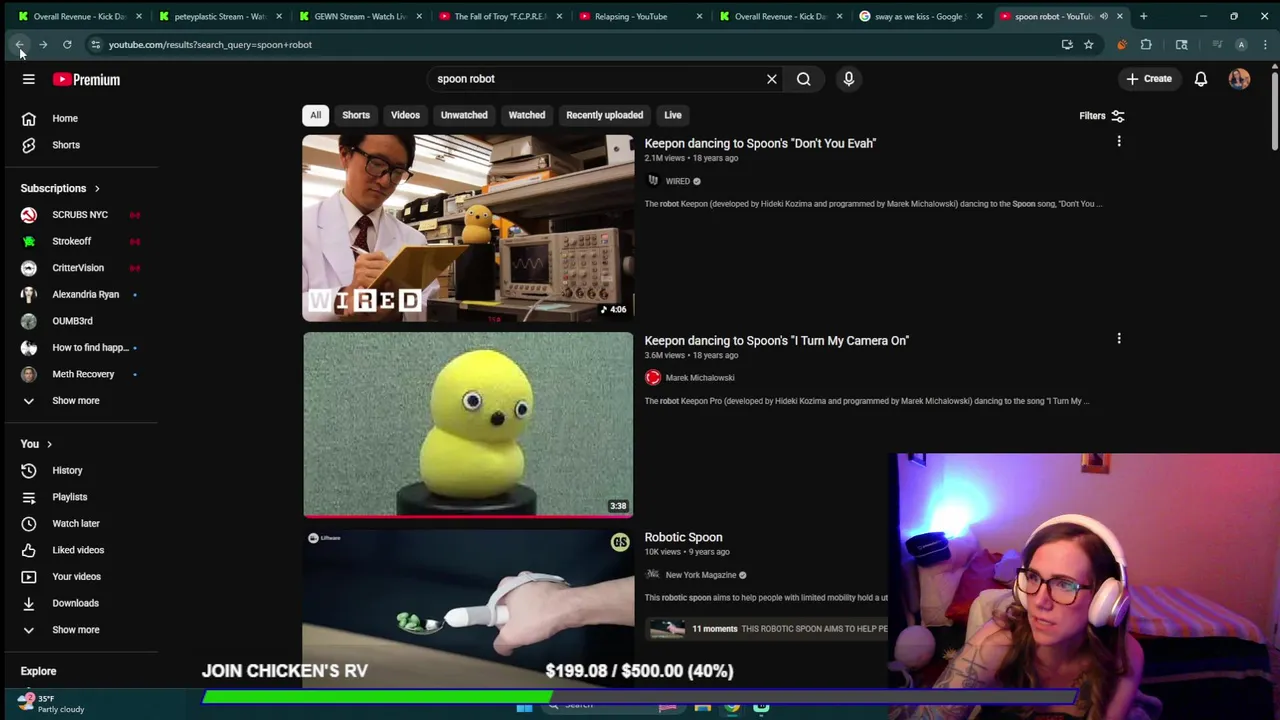1280x720 pixels.
Task: Expand the Subscriptions section arrow
Action: [x=97, y=188]
